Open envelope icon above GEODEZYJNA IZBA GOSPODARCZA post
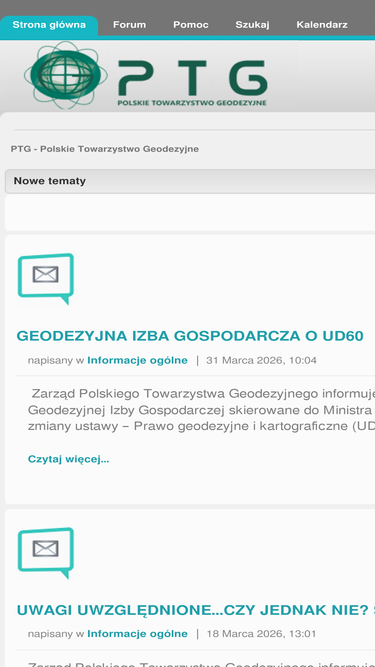The image size is (375, 667). point(45,279)
